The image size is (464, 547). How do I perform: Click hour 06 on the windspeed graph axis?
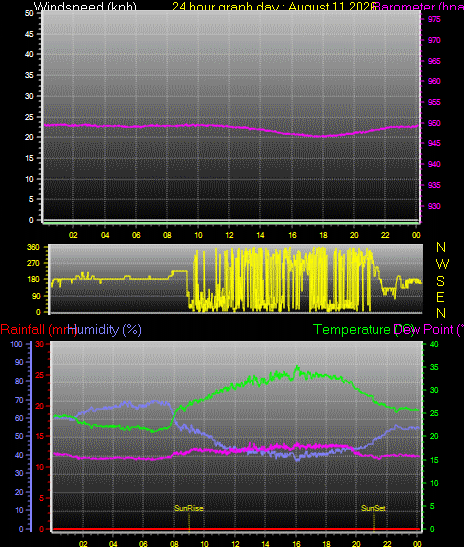pos(136,235)
